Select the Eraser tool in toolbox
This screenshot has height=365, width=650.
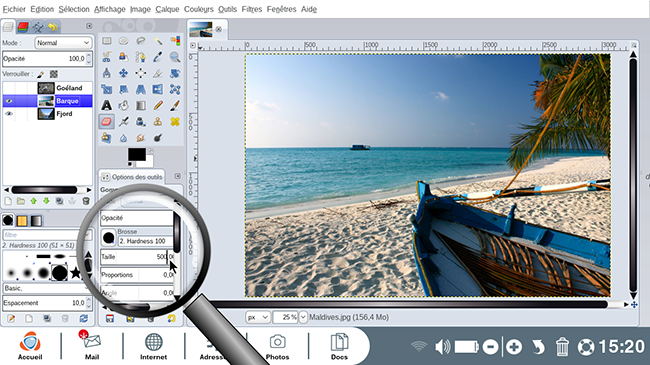[x=107, y=122]
